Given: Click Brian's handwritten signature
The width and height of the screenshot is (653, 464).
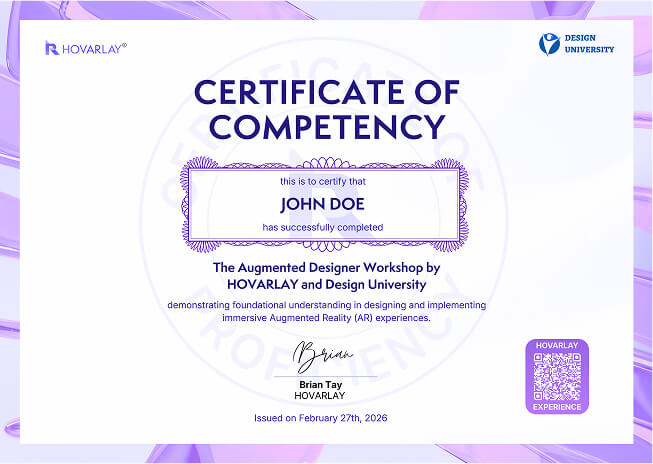Looking at the screenshot, I should pyautogui.click(x=321, y=355).
